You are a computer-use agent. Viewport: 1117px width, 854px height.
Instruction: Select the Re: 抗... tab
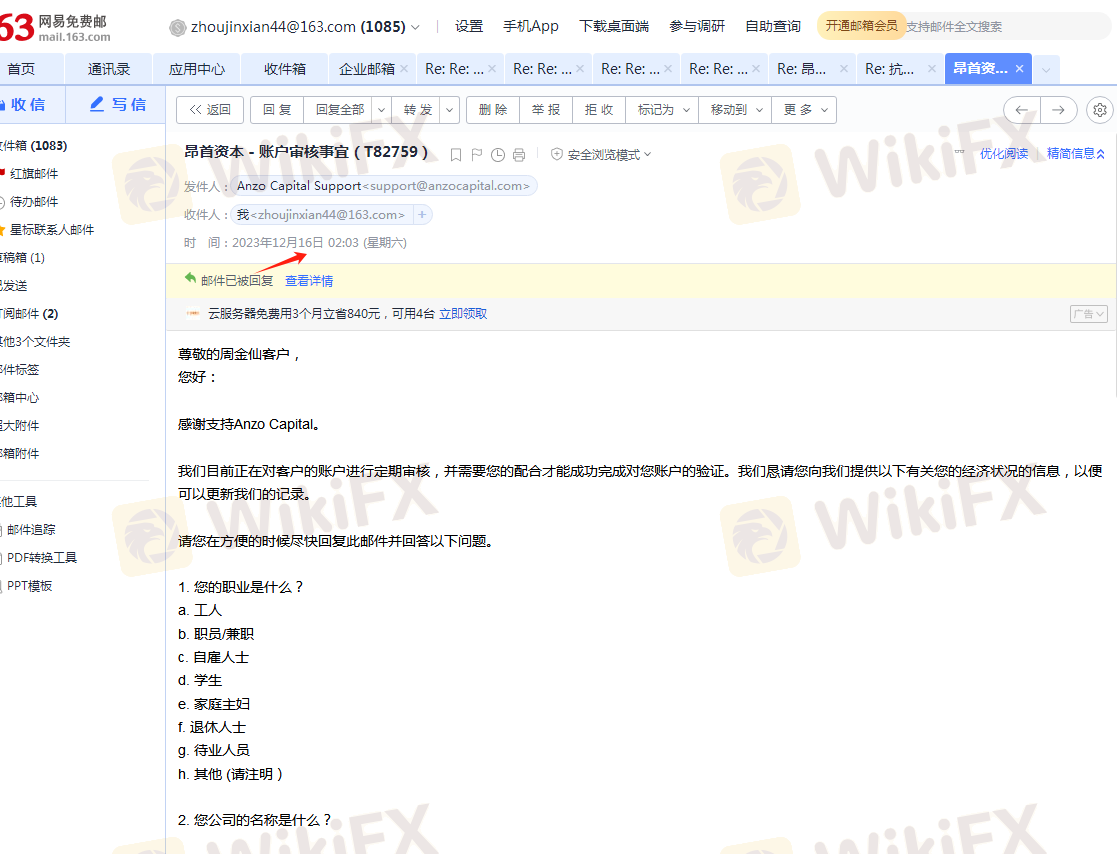point(890,69)
